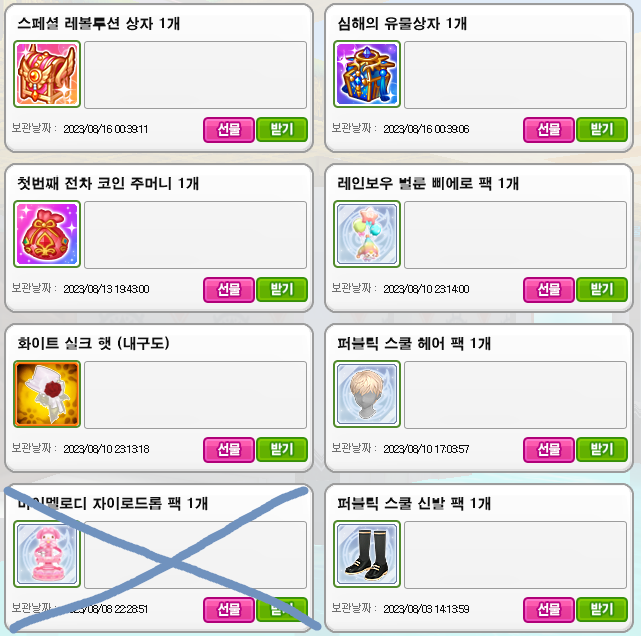Receive the 첫번째 전차 코인 주머니
The width and height of the screenshot is (641, 636).
point(282,289)
